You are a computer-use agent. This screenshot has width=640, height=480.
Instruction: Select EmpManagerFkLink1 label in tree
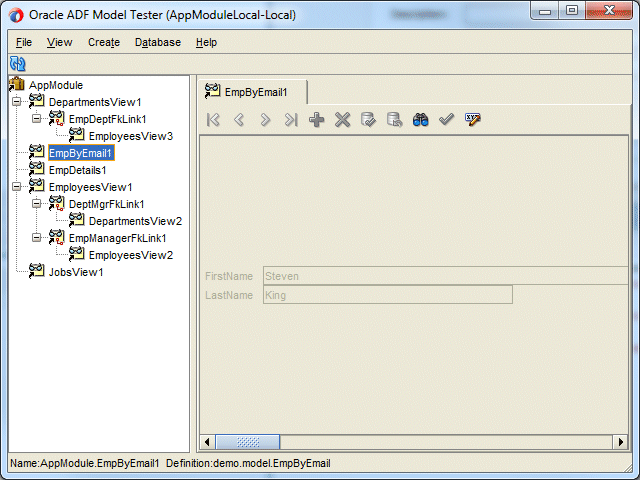(118, 238)
